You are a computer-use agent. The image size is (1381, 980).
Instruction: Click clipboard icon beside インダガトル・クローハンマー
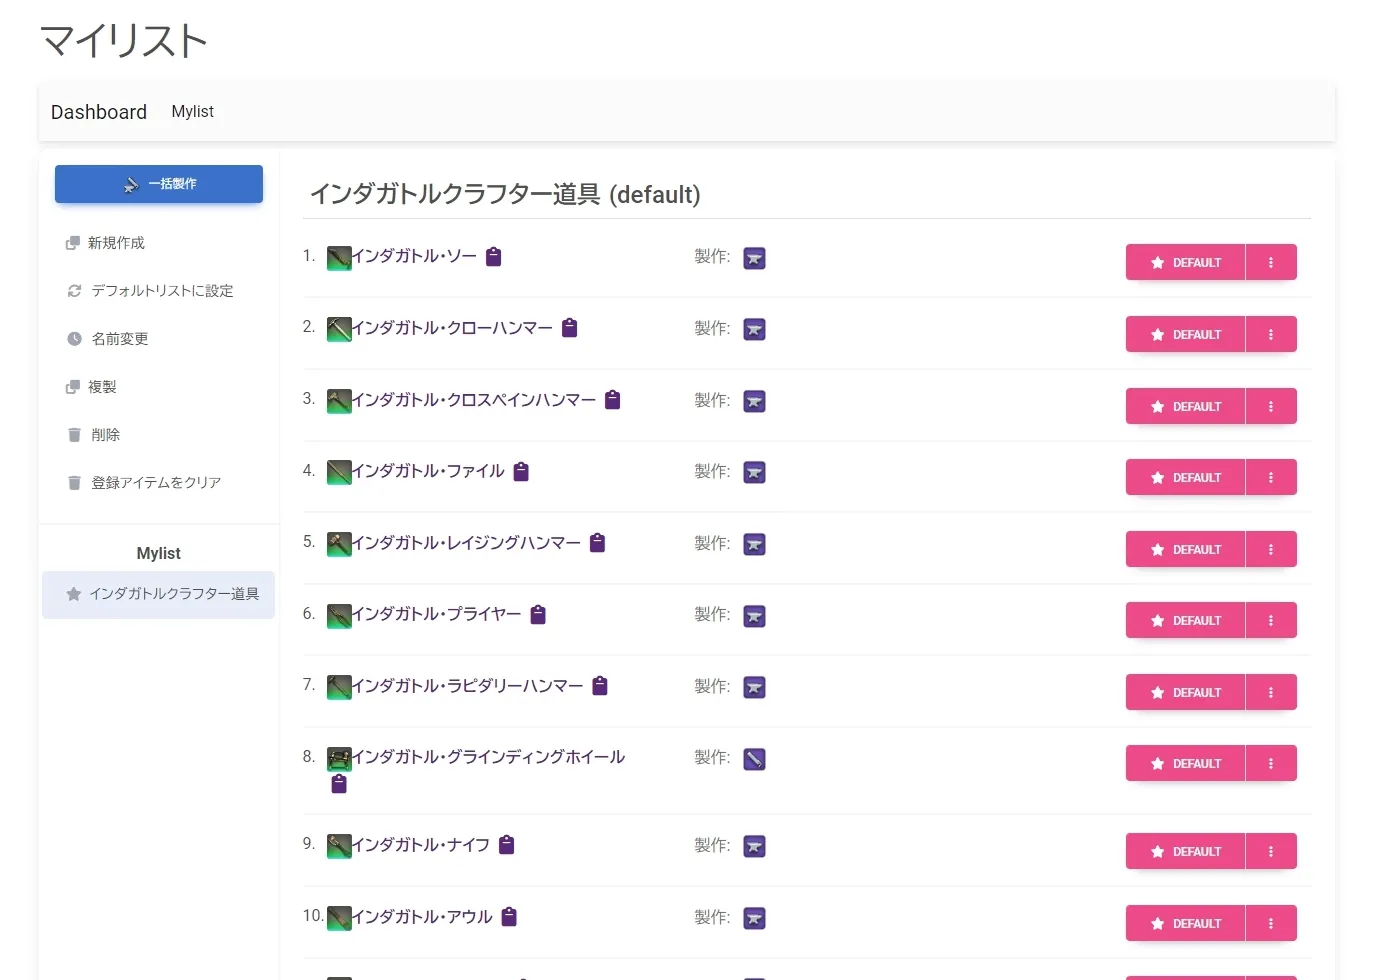click(x=570, y=328)
